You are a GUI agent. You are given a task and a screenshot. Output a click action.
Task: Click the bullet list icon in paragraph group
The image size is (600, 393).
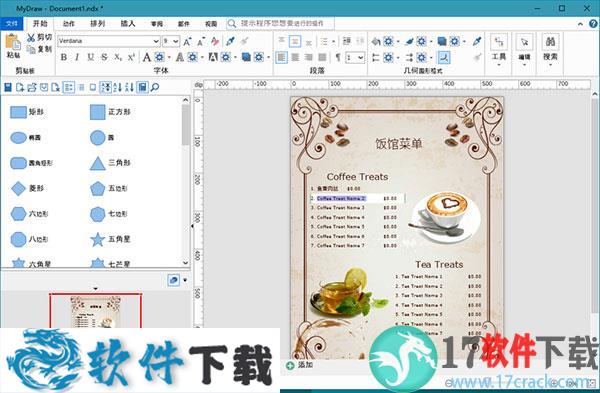[324, 41]
